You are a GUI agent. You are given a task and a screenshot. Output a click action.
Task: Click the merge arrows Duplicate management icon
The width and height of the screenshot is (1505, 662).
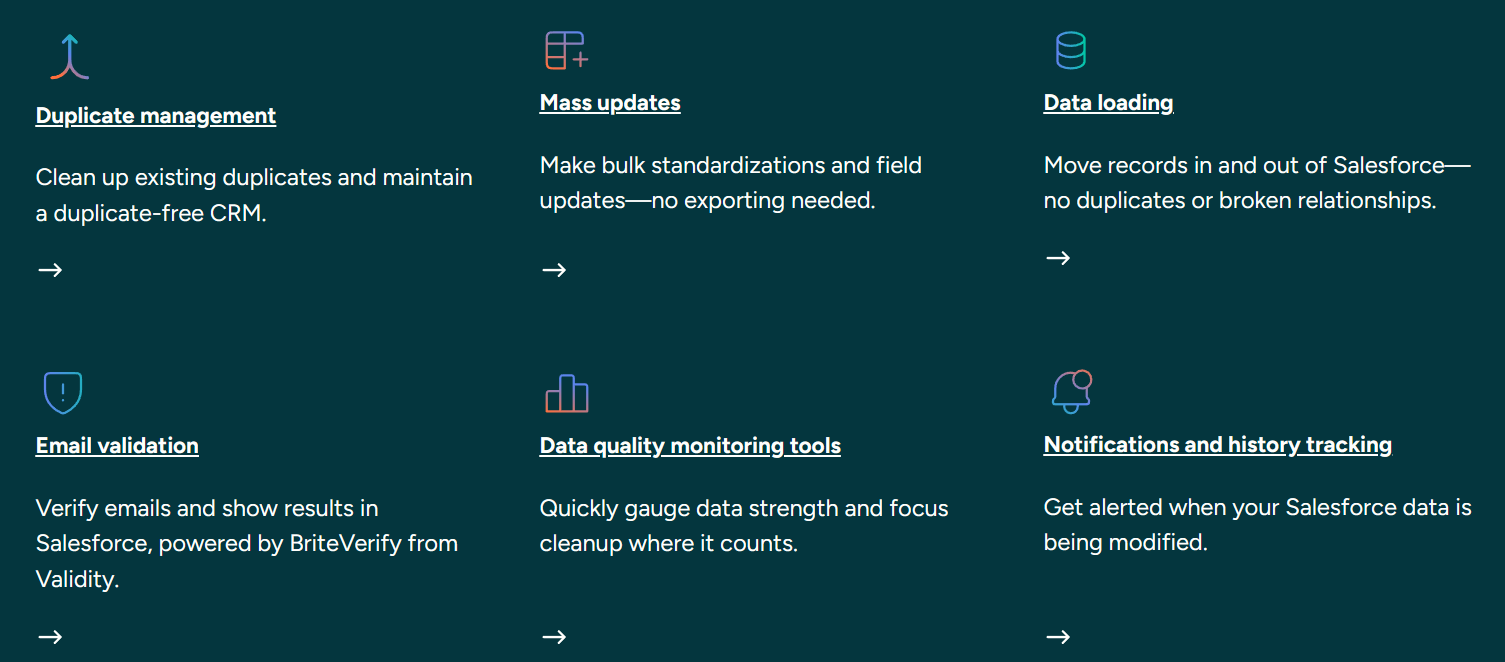coord(70,56)
